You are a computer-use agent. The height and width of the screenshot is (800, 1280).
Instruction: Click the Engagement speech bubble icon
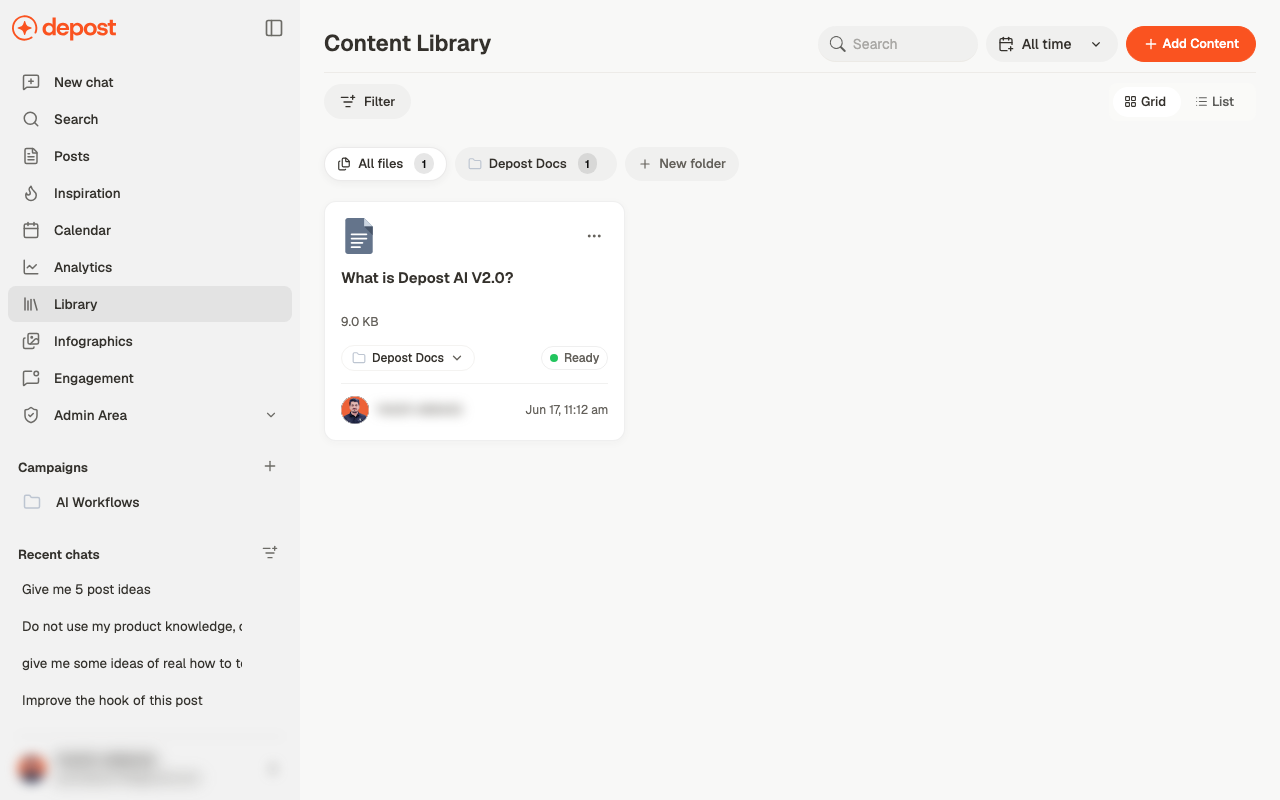pos(31,378)
